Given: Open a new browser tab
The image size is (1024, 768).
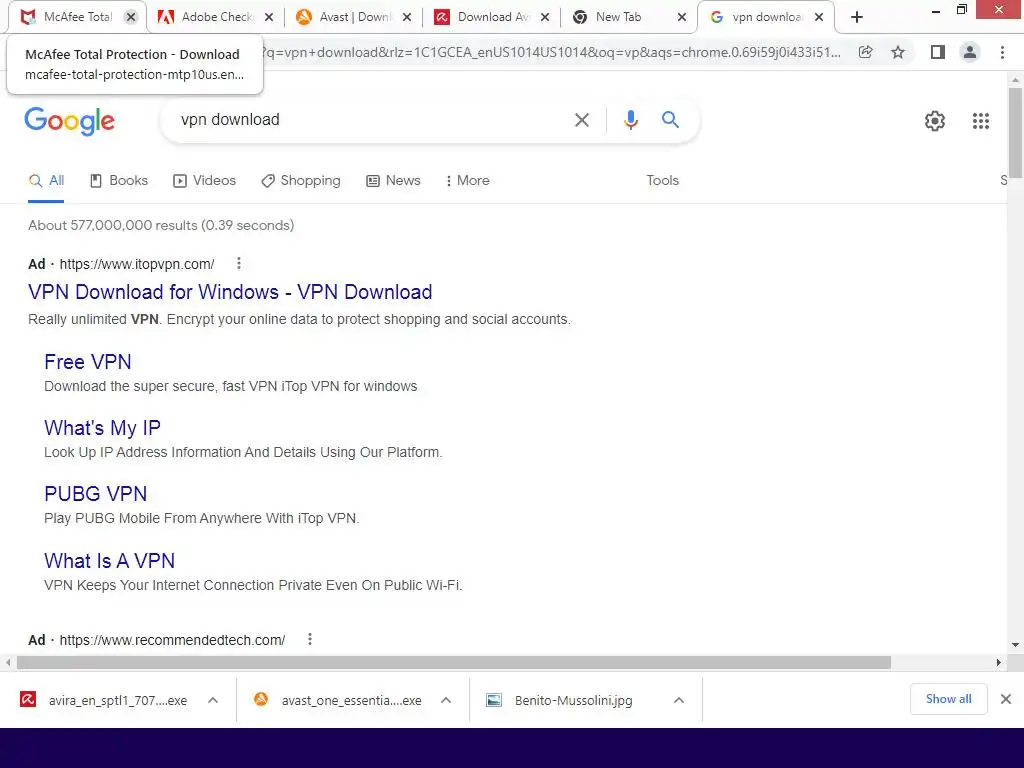Looking at the screenshot, I should [x=857, y=18].
